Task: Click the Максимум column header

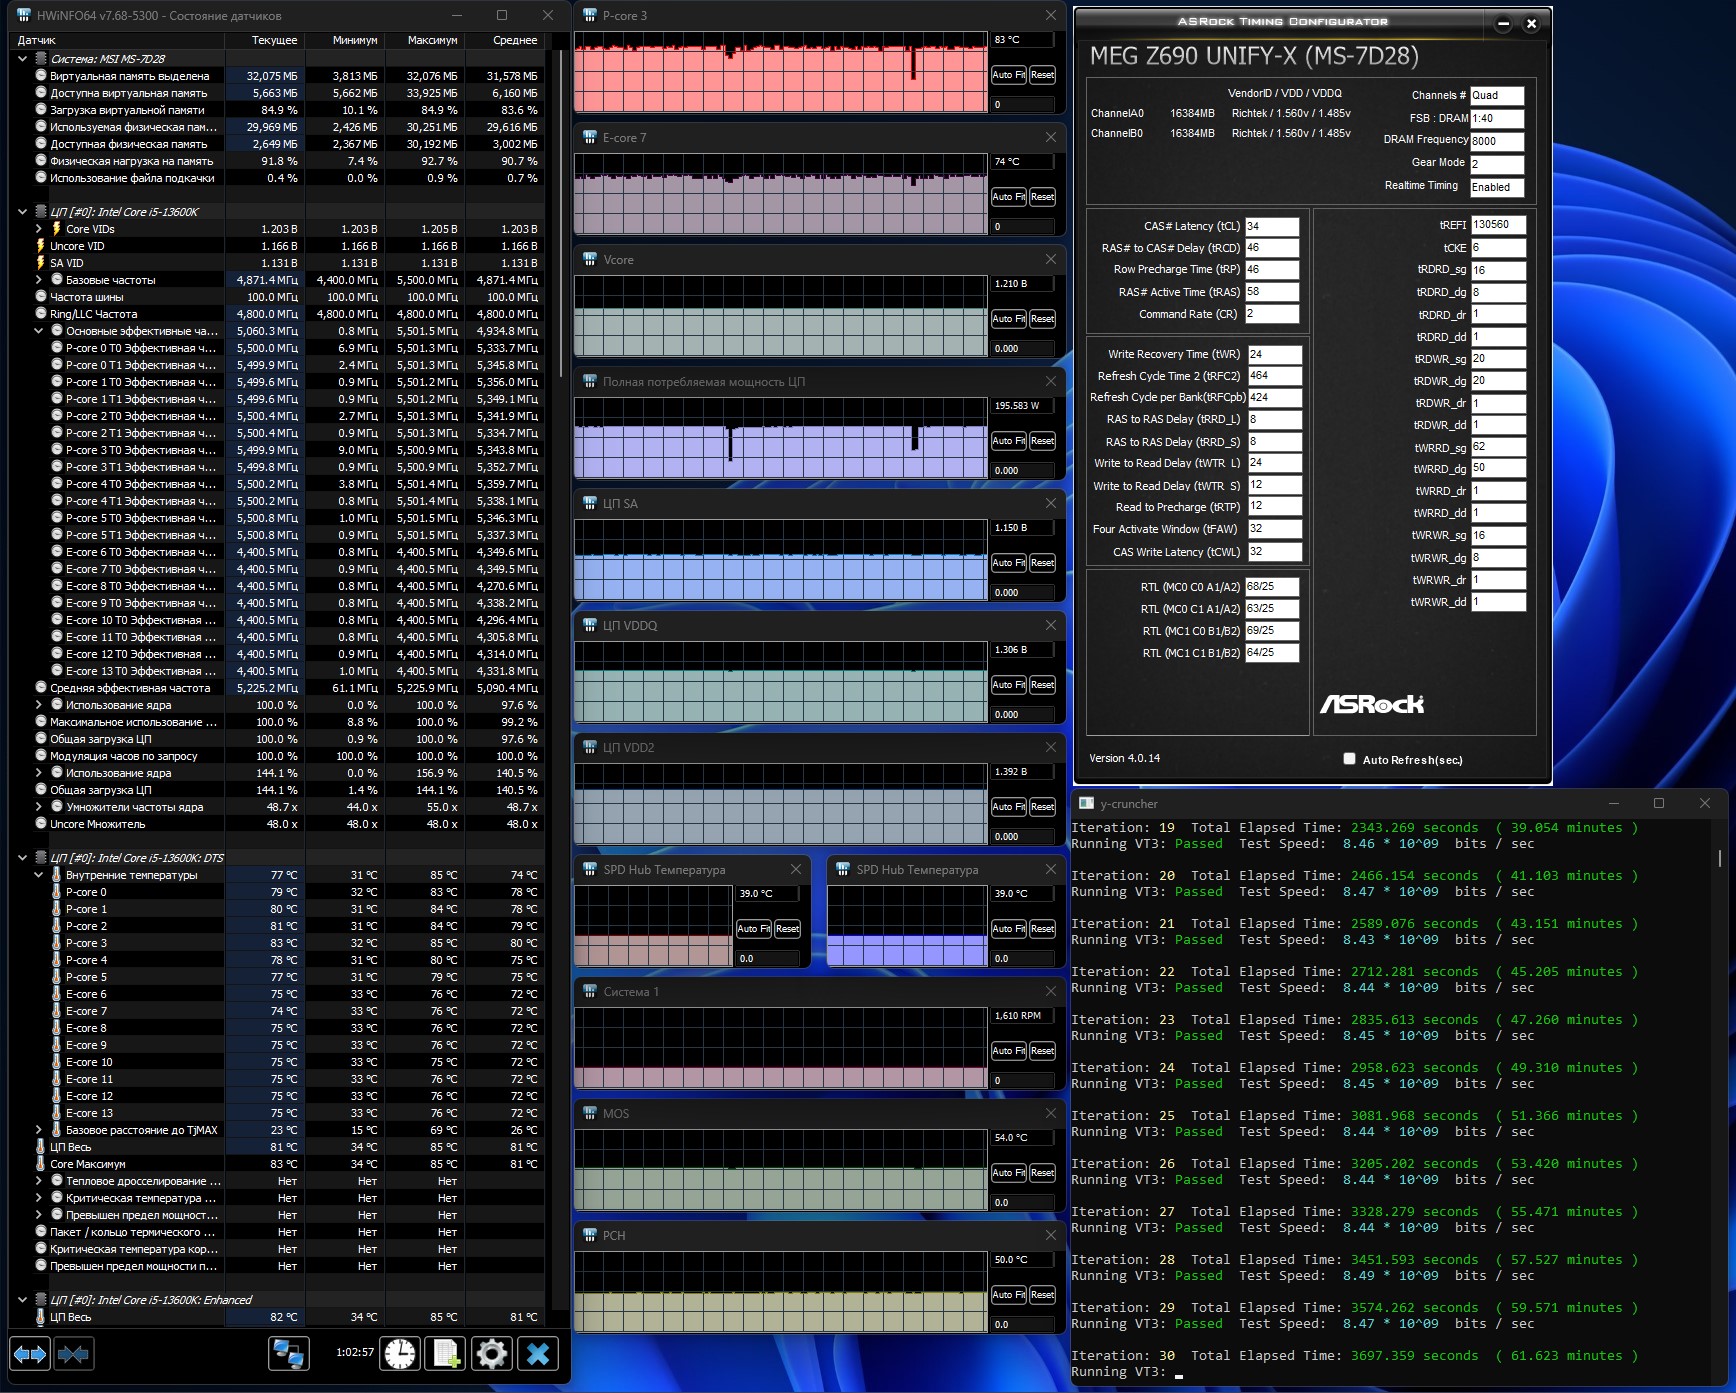Action: [x=423, y=40]
